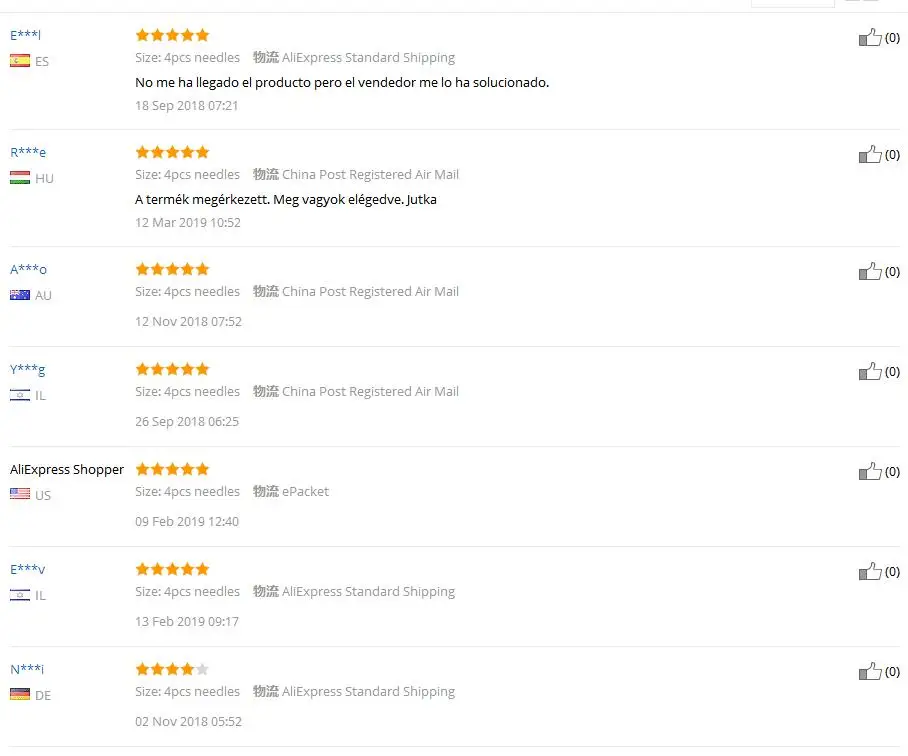This screenshot has height=756, width=908.
Task: Click the Spain flag next to ES
Action: [x=20, y=61]
